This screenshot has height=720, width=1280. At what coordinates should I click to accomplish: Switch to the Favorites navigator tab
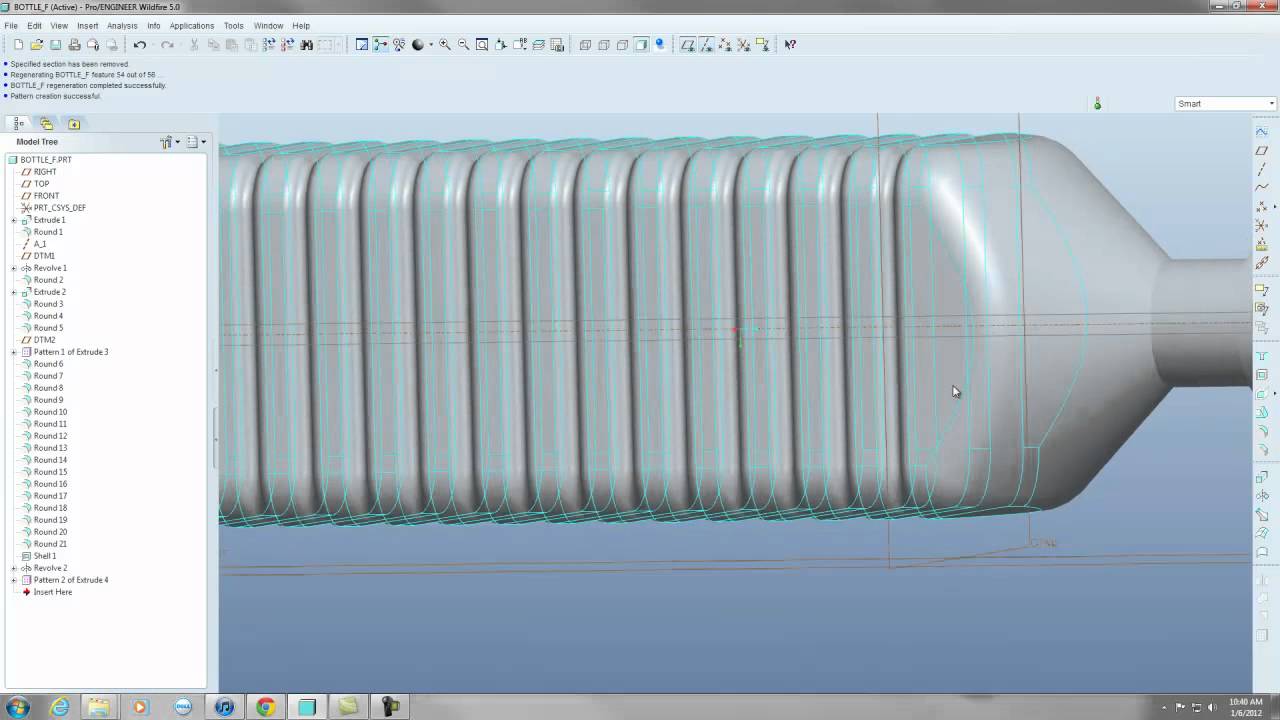(x=73, y=124)
